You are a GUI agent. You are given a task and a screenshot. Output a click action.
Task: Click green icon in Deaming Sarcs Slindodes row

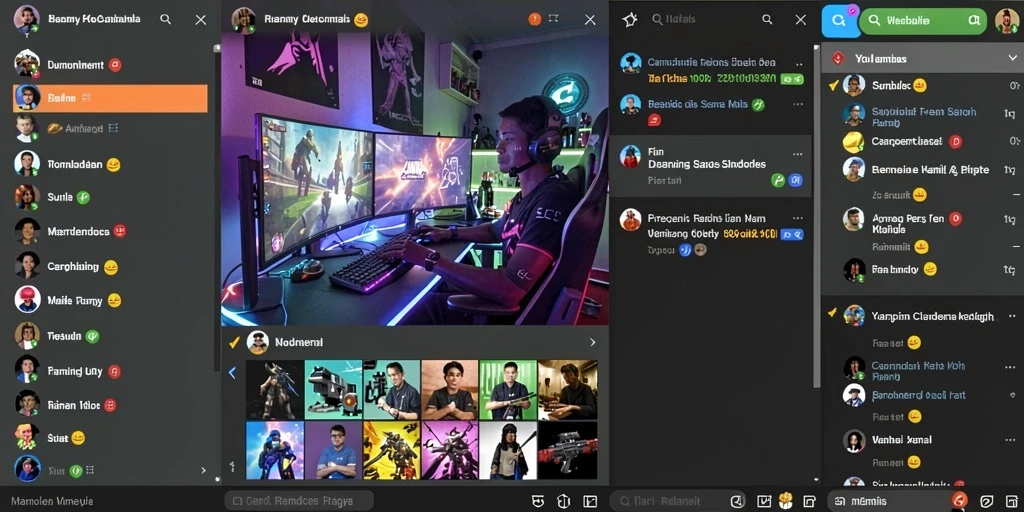click(778, 180)
